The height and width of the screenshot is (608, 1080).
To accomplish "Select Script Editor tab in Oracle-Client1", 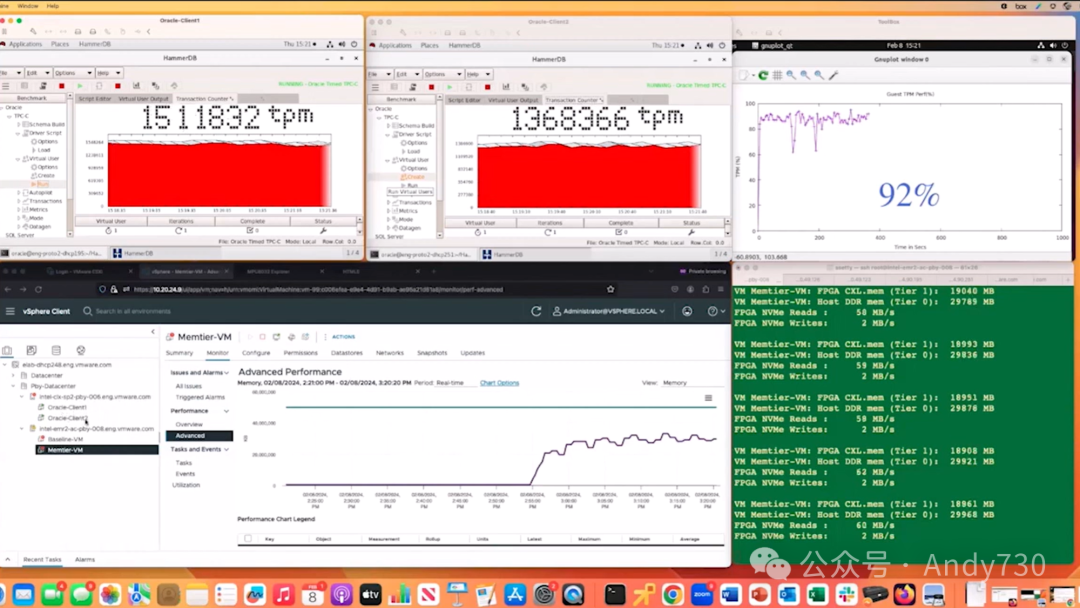I will [x=95, y=98].
